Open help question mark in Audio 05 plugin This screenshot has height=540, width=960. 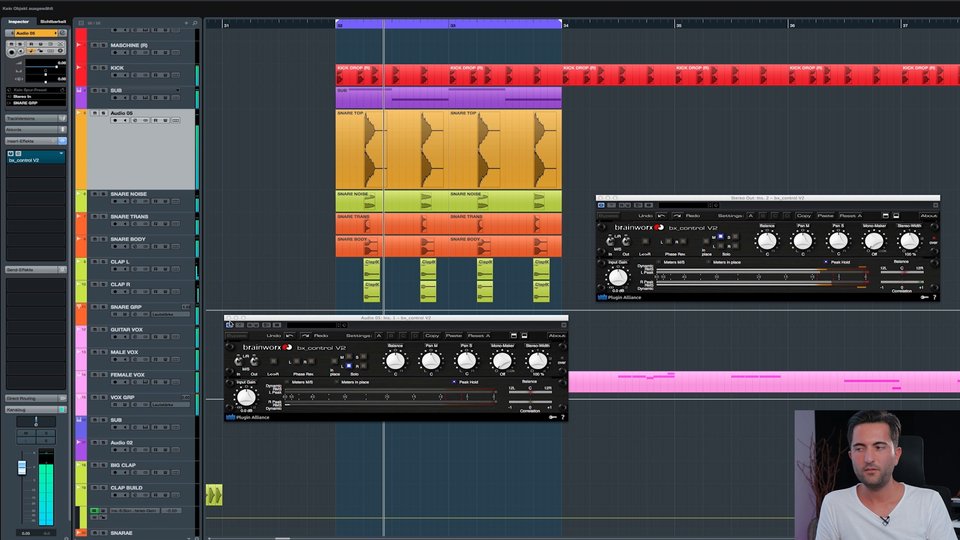pyautogui.click(x=563, y=417)
